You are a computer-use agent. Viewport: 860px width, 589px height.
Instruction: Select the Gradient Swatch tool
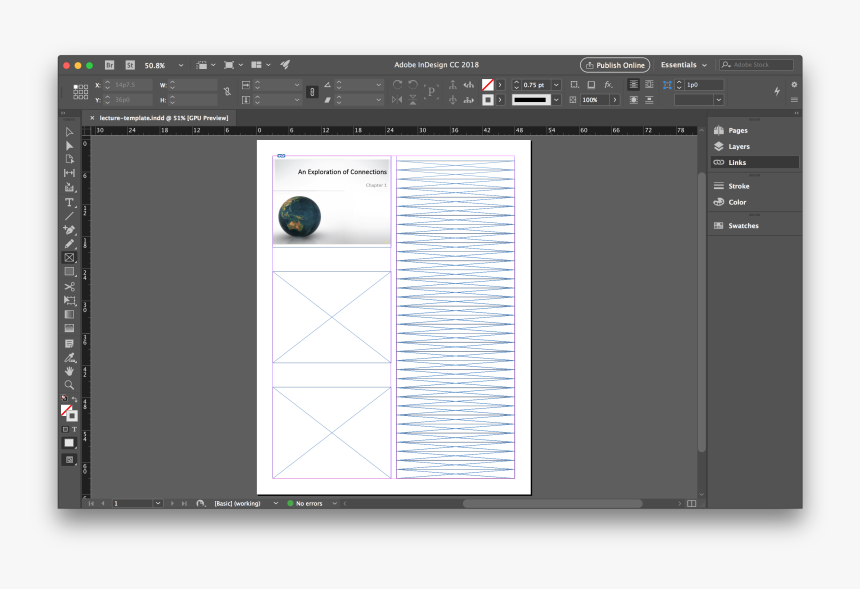pyautogui.click(x=69, y=314)
